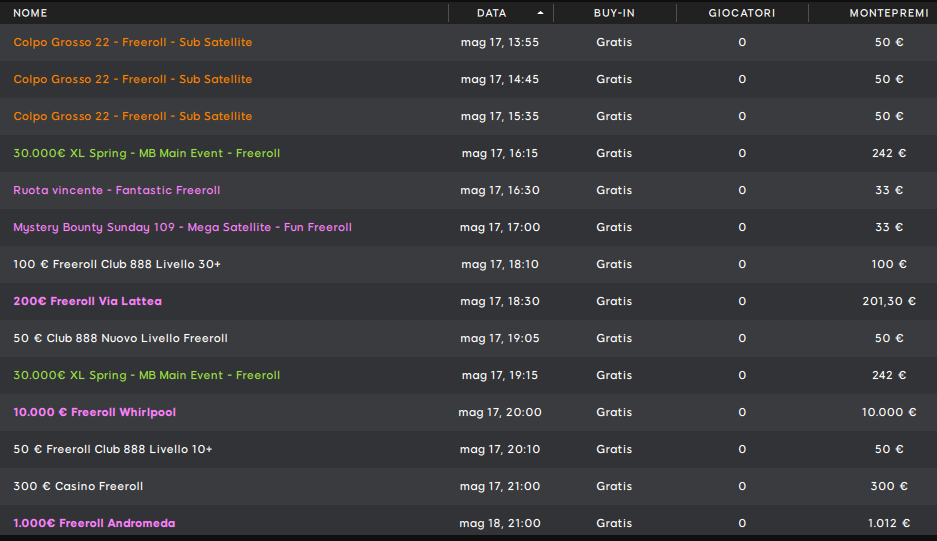Select Mystery Bounty Sunday 109 Mega Satellite

pyautogui.click(x=468, y=228)
